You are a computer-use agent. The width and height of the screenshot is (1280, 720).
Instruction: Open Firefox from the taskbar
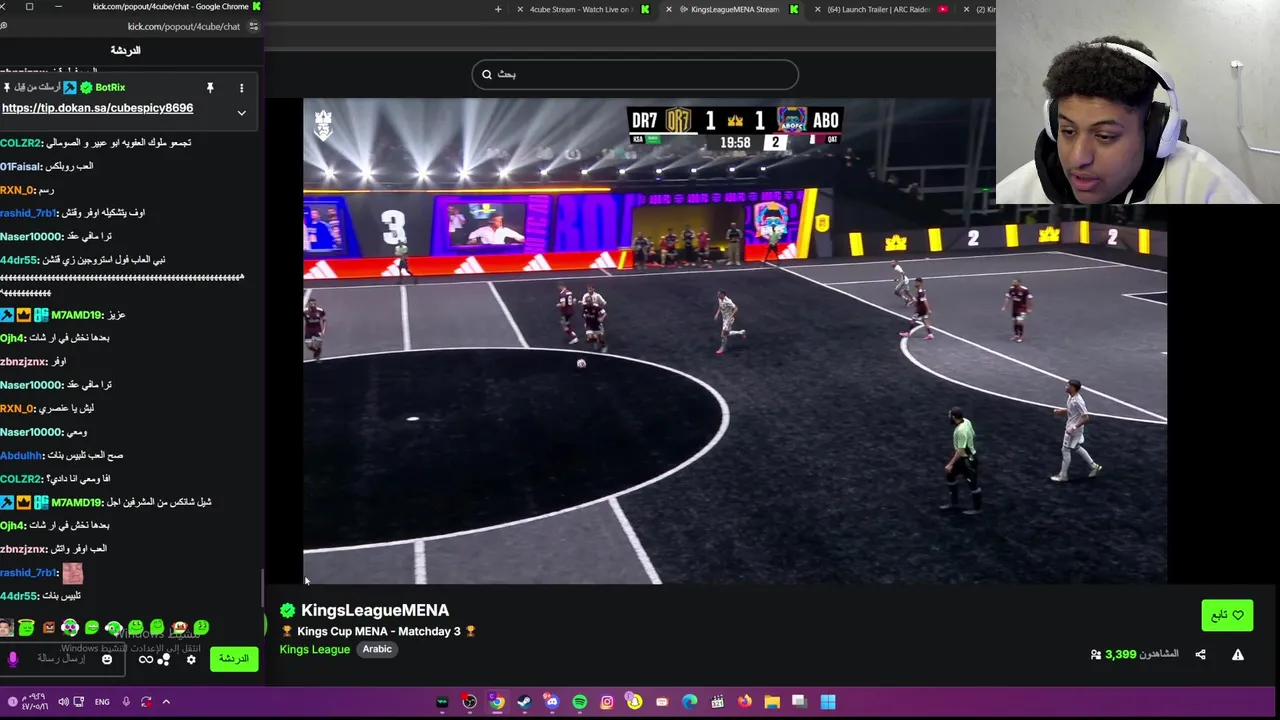tap(745, 702)
